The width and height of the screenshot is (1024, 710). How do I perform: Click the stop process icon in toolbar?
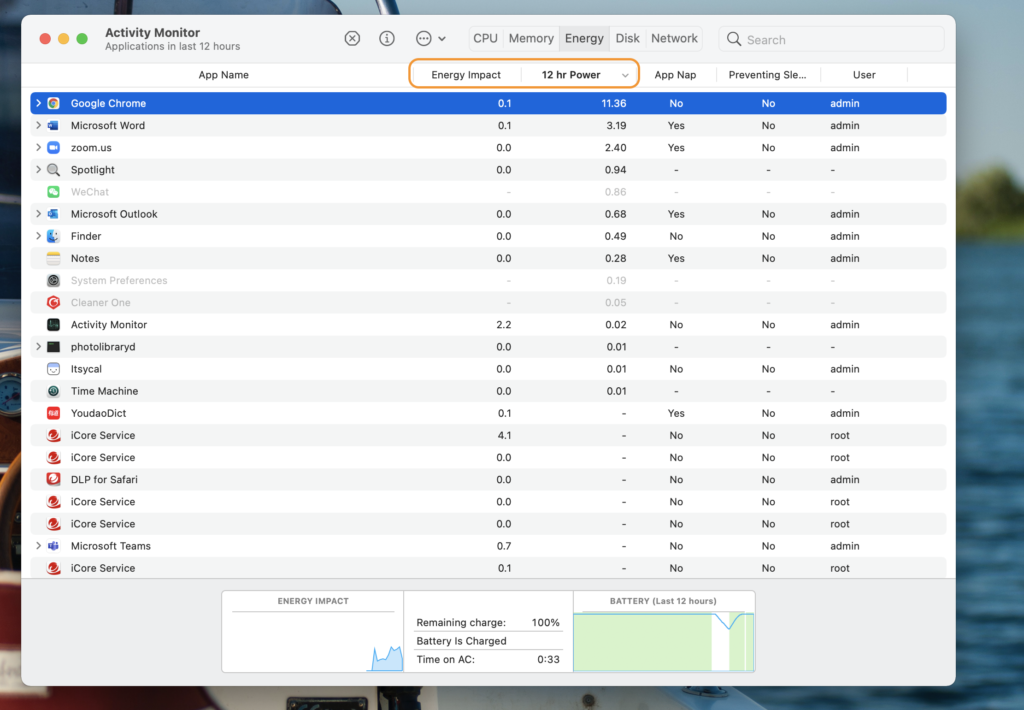point(352,39)
